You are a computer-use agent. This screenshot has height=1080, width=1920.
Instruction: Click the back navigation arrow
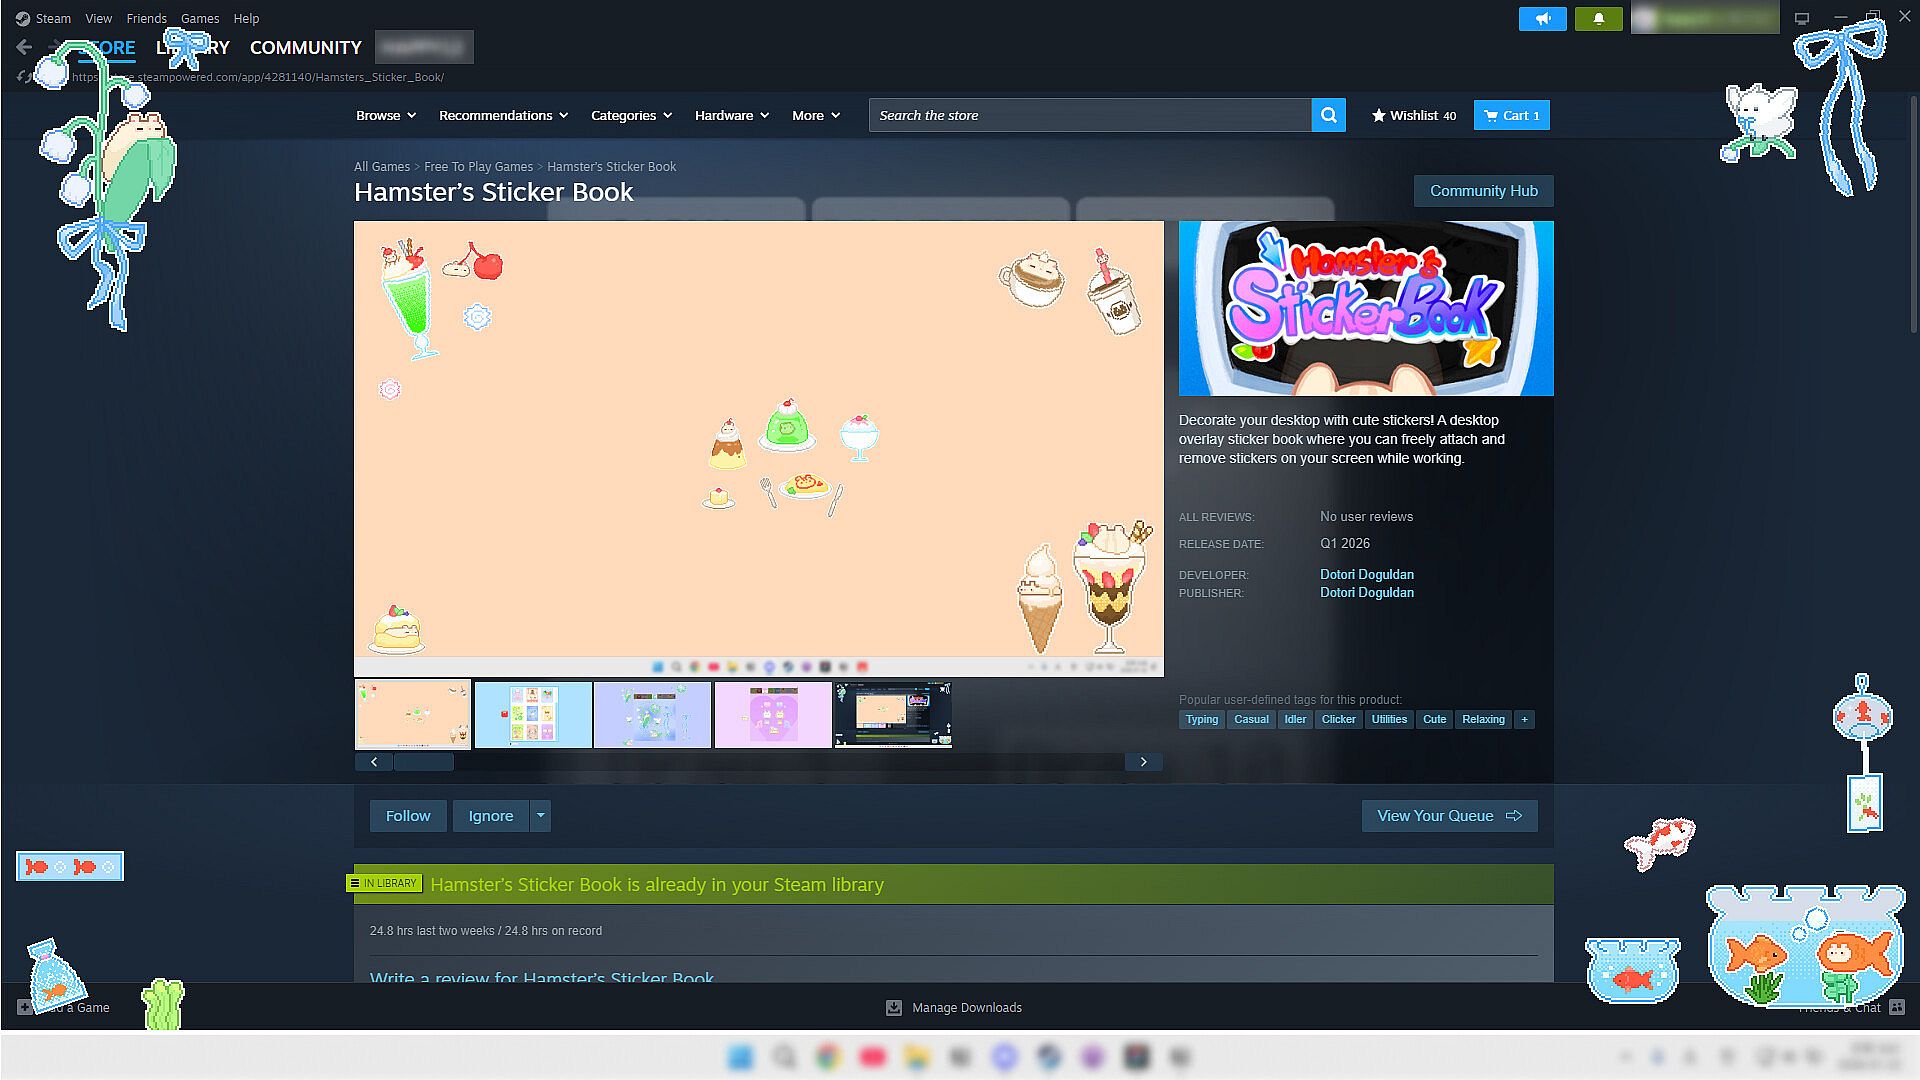click(x=24, y=47)
